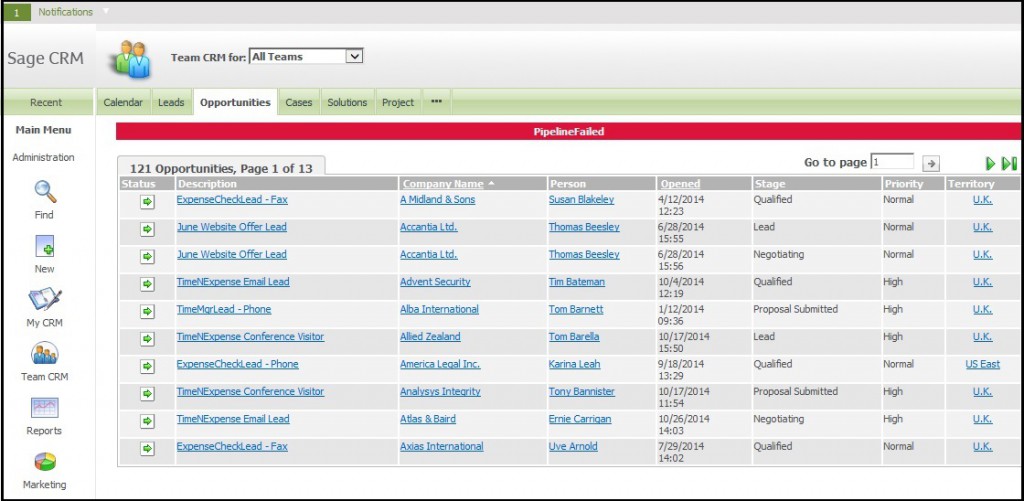This screenshot has width=1024, height=501.
Task: Open the Solutions tab
Action: click(x=347, y=103)
